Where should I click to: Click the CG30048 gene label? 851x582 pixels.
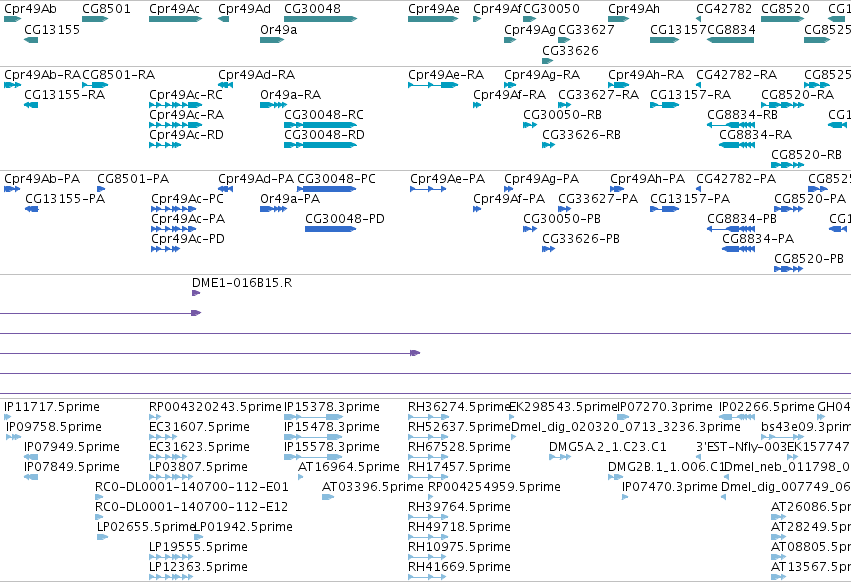[313, 9]
